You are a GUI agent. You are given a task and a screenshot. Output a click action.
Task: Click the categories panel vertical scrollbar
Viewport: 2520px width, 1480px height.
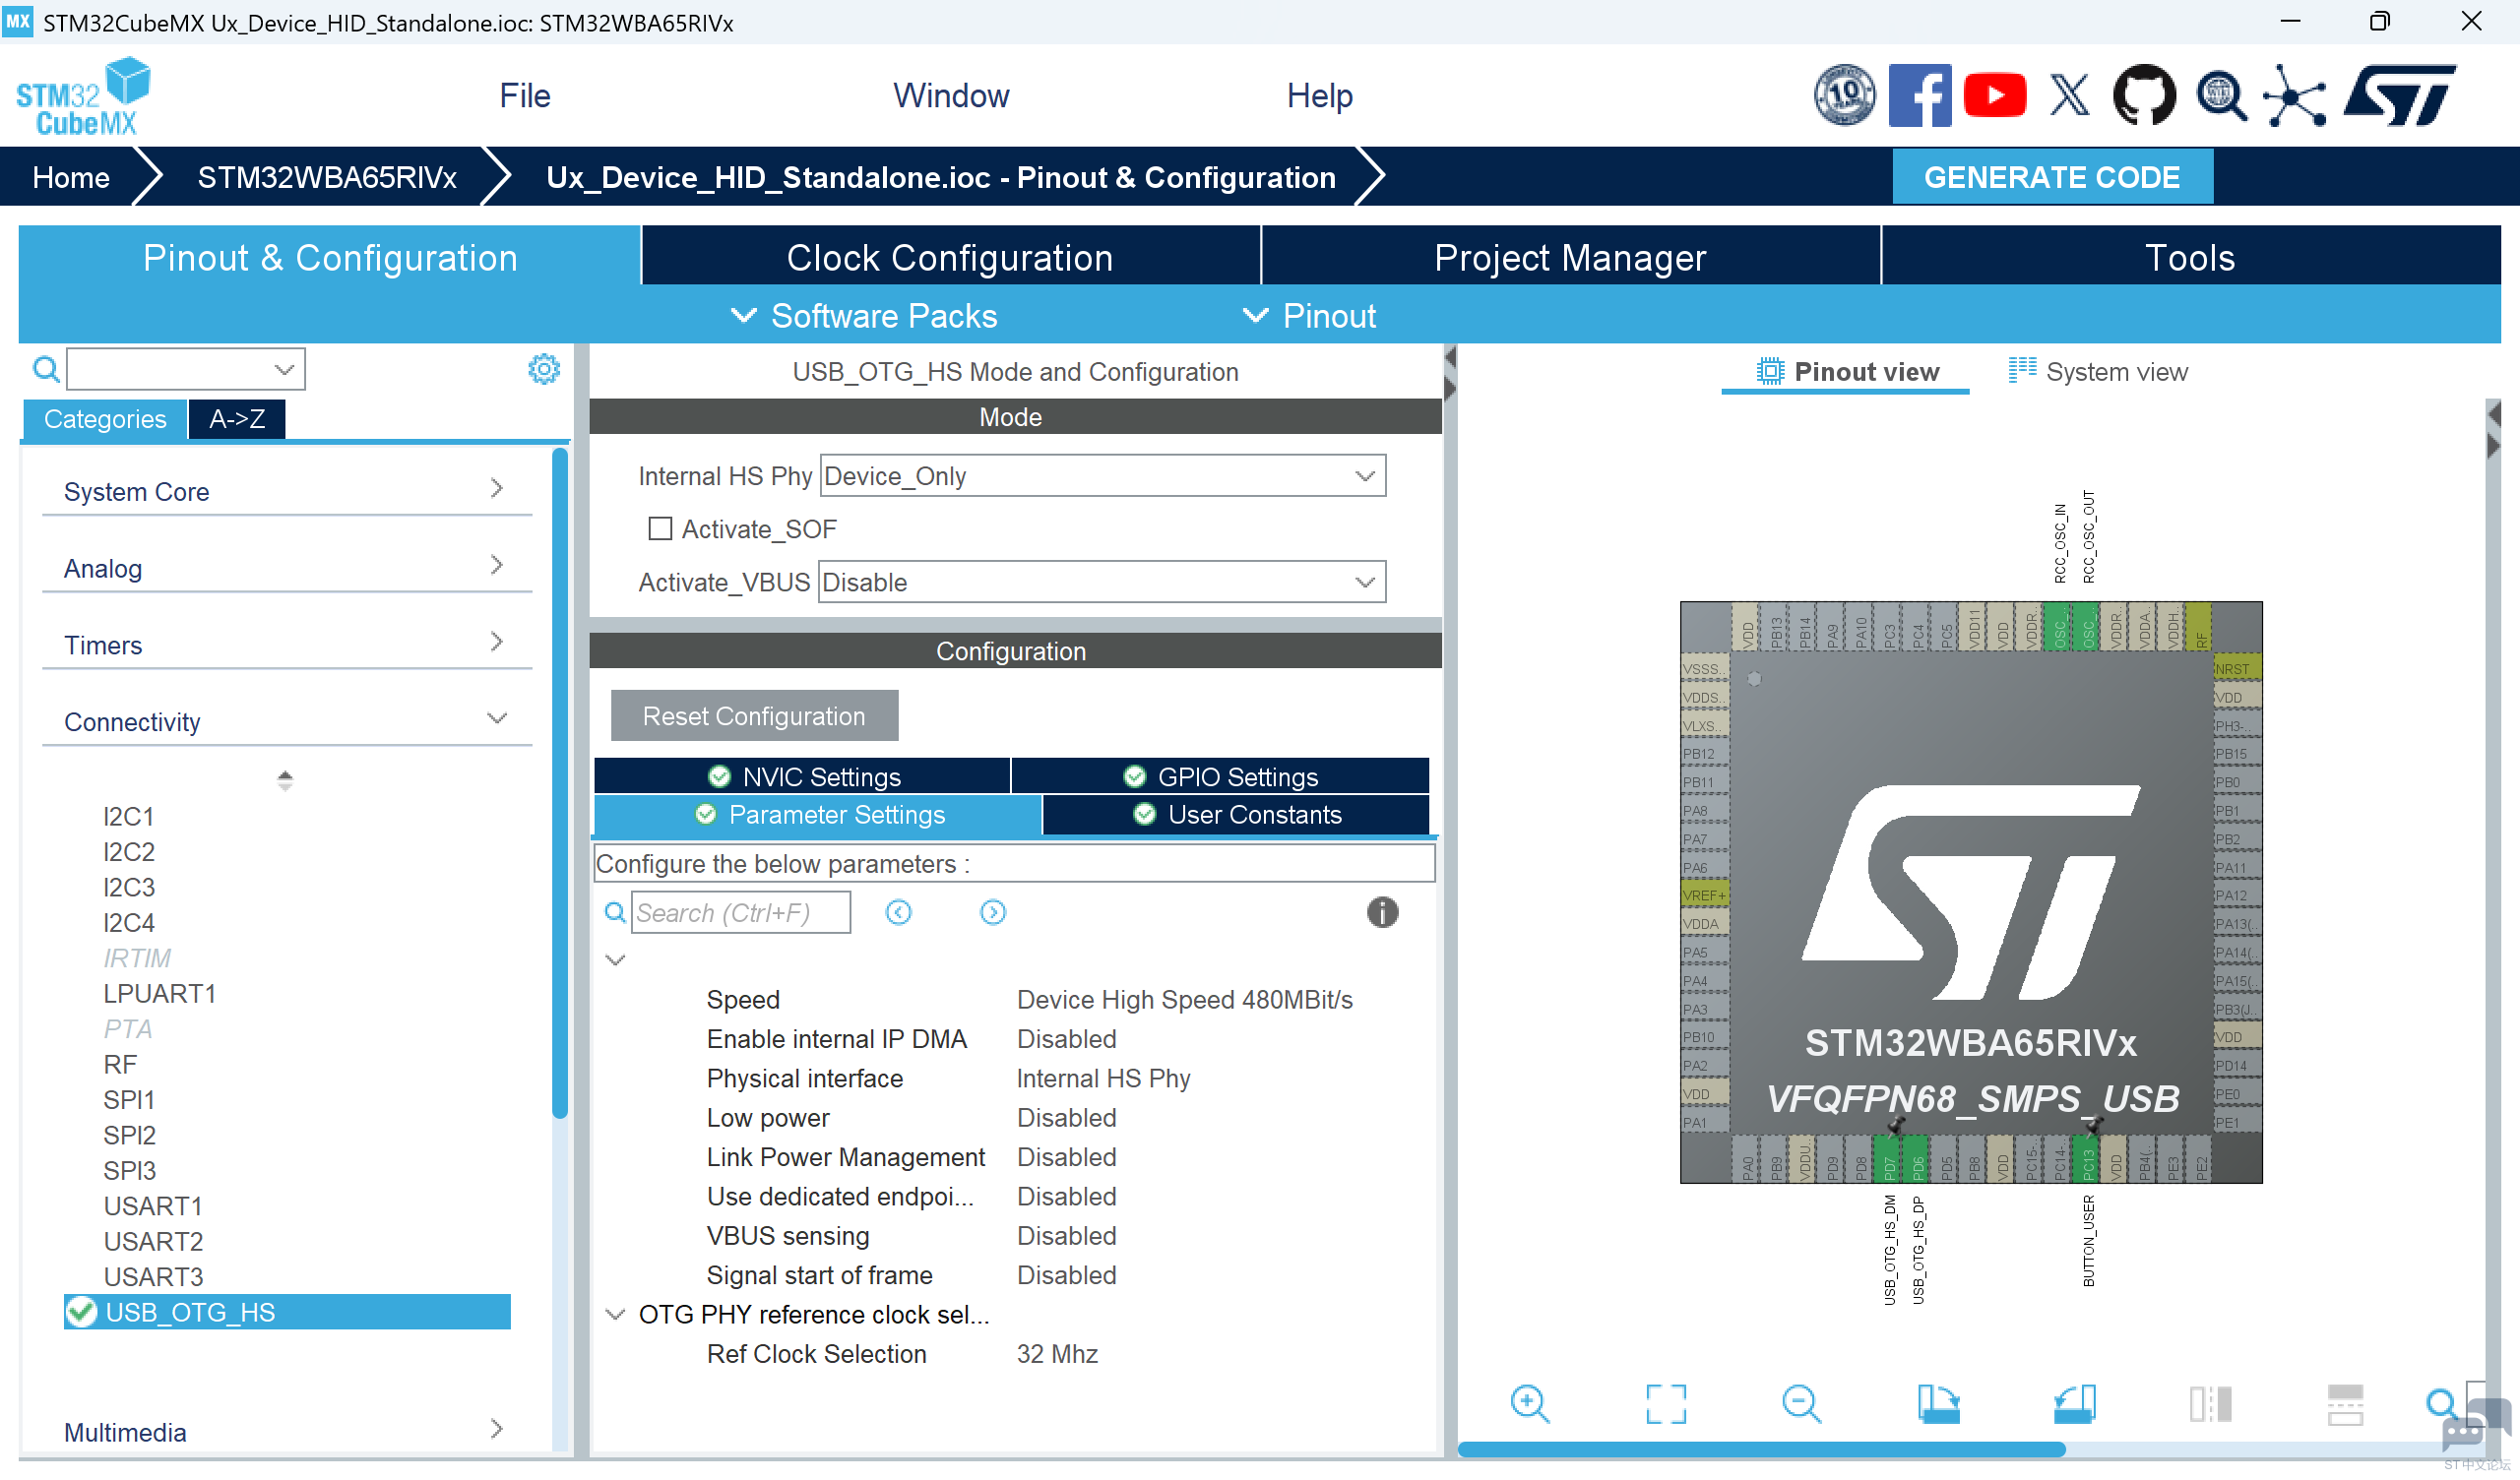[x=560, y=785]
